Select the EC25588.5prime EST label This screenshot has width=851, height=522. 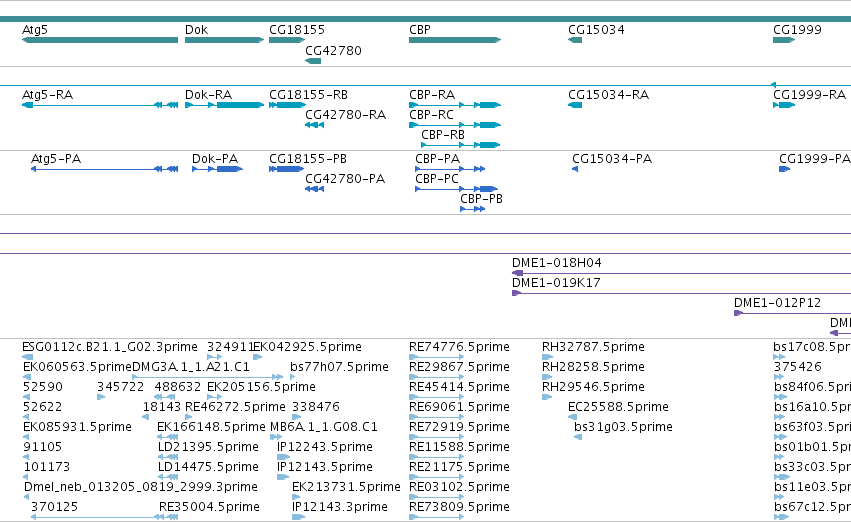[618, 407]
